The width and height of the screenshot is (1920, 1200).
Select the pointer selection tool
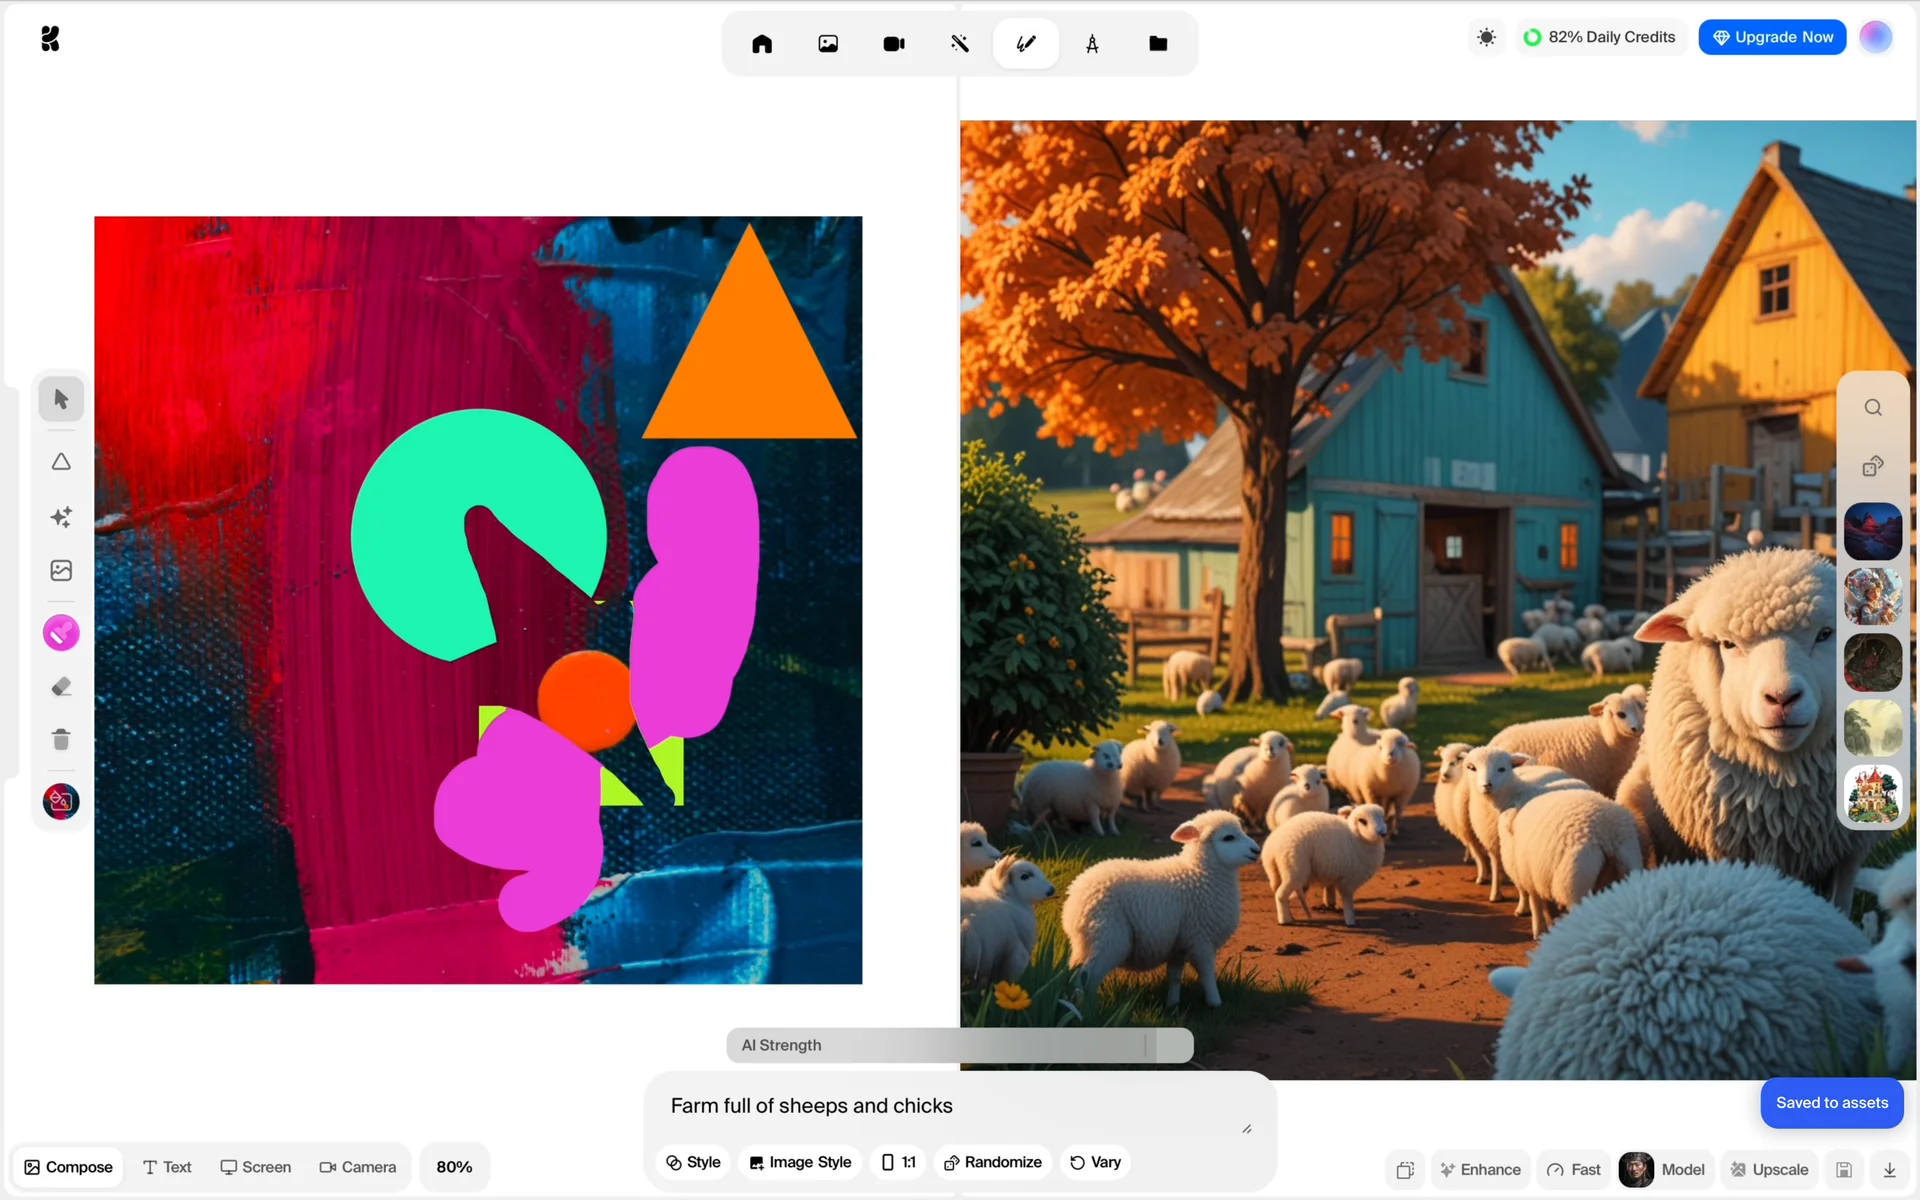[61, 399]
